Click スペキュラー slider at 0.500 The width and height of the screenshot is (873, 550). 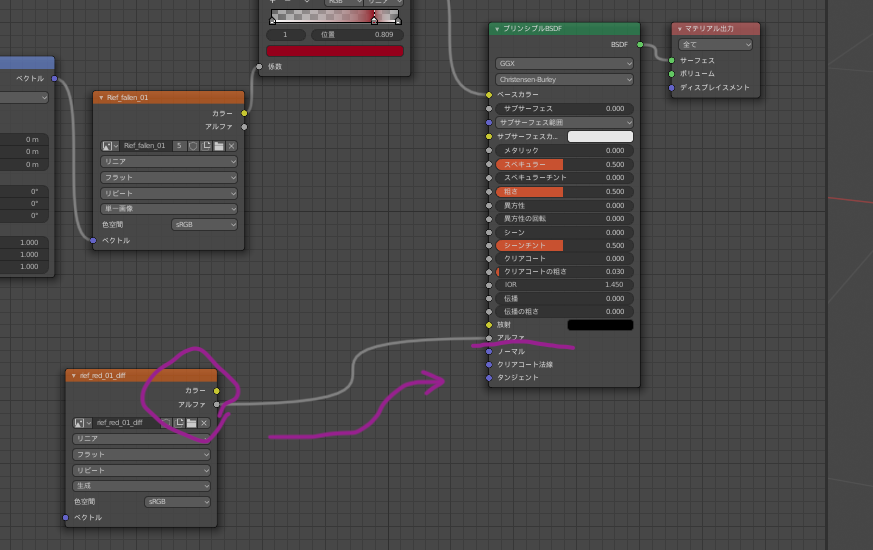(564, 164)
